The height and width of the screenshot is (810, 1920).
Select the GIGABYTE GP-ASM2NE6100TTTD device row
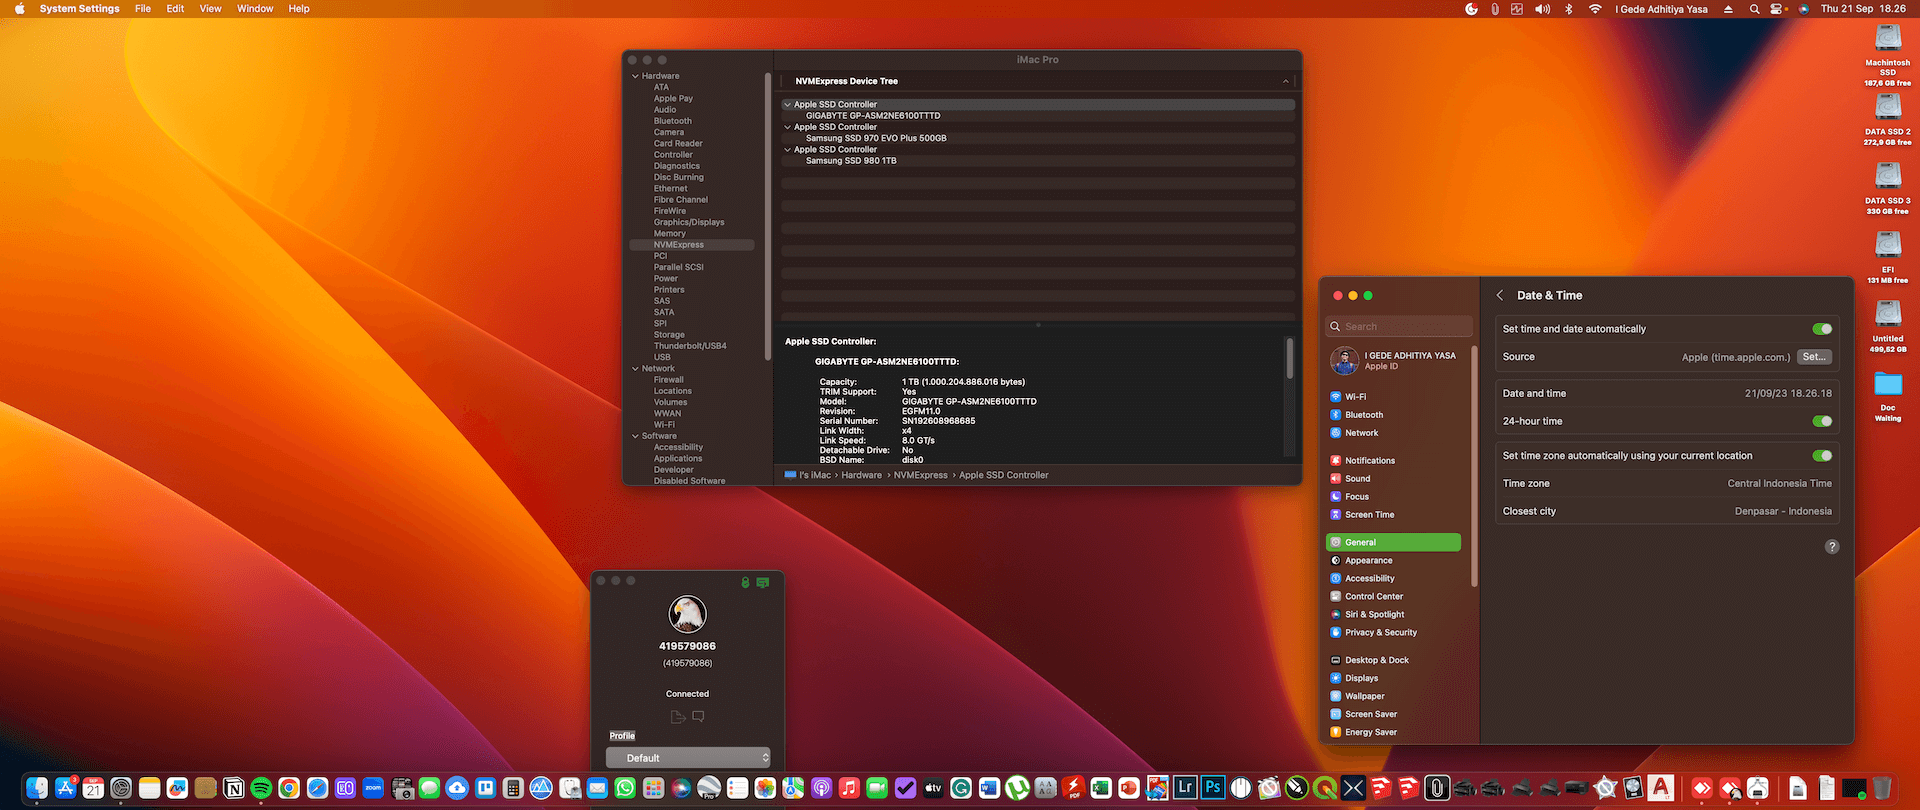tap(1038, 116)
